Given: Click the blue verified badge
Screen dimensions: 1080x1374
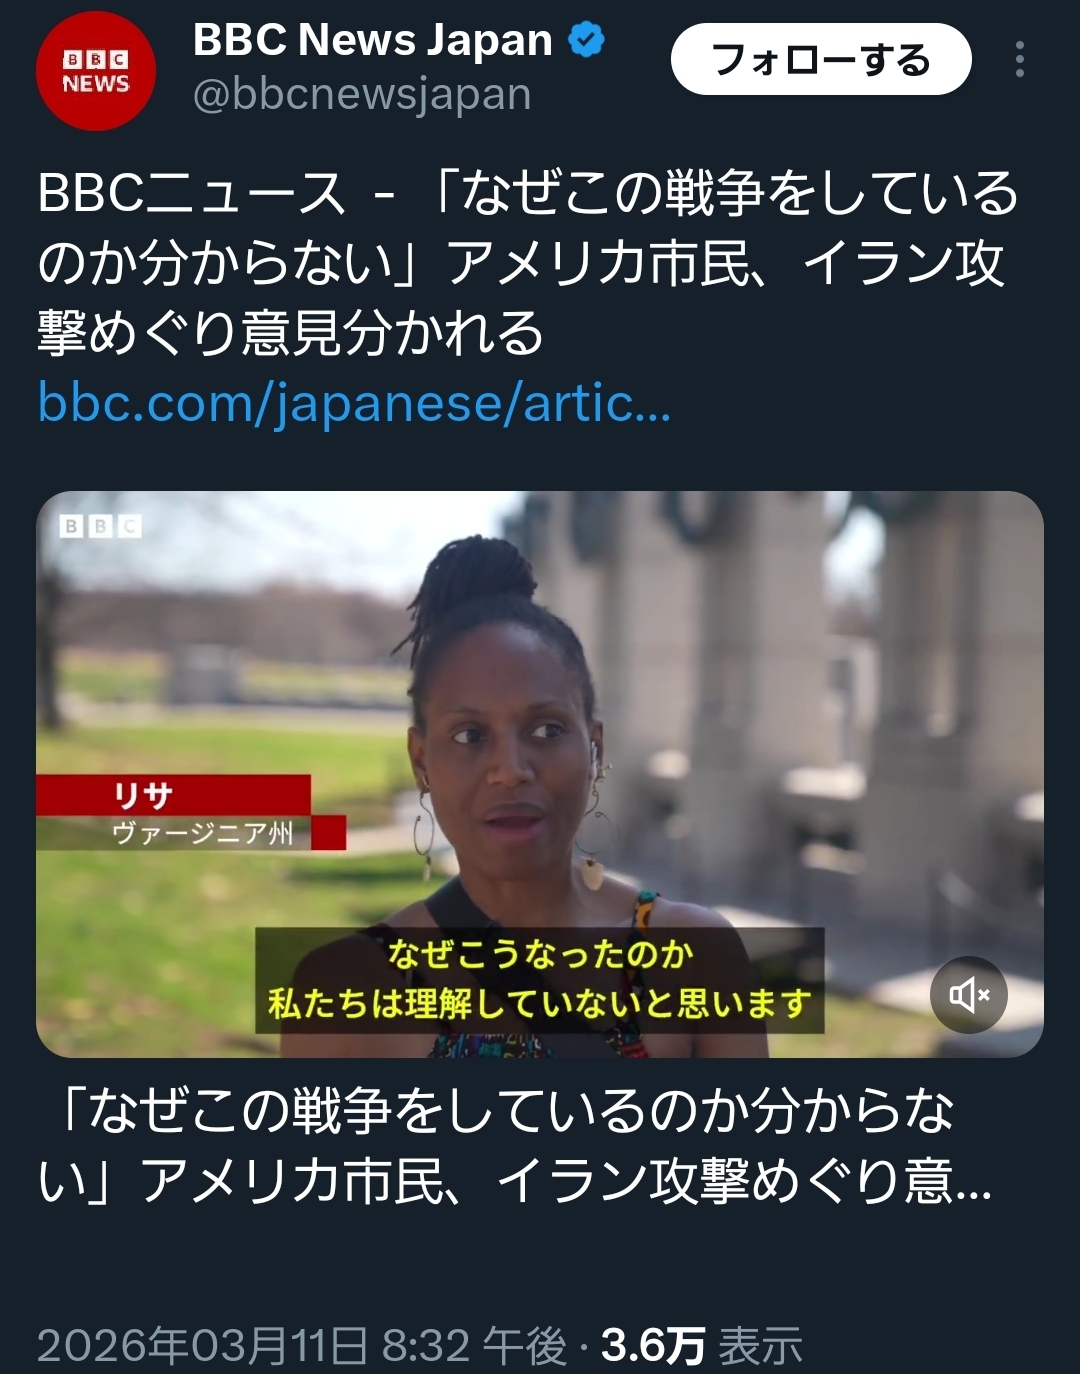Looking at the screenshot, I should point(587,40).
